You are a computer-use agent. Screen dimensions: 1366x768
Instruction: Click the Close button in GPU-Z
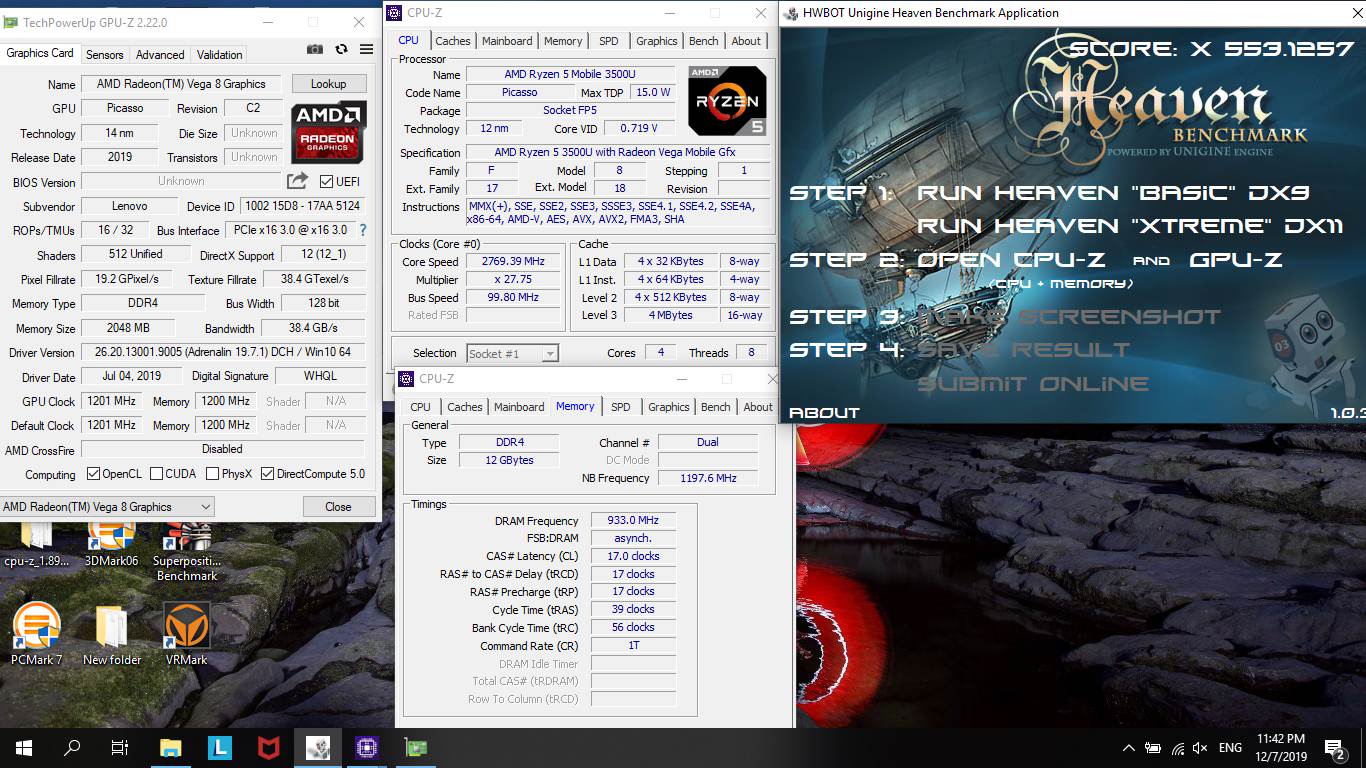[338, 507]
